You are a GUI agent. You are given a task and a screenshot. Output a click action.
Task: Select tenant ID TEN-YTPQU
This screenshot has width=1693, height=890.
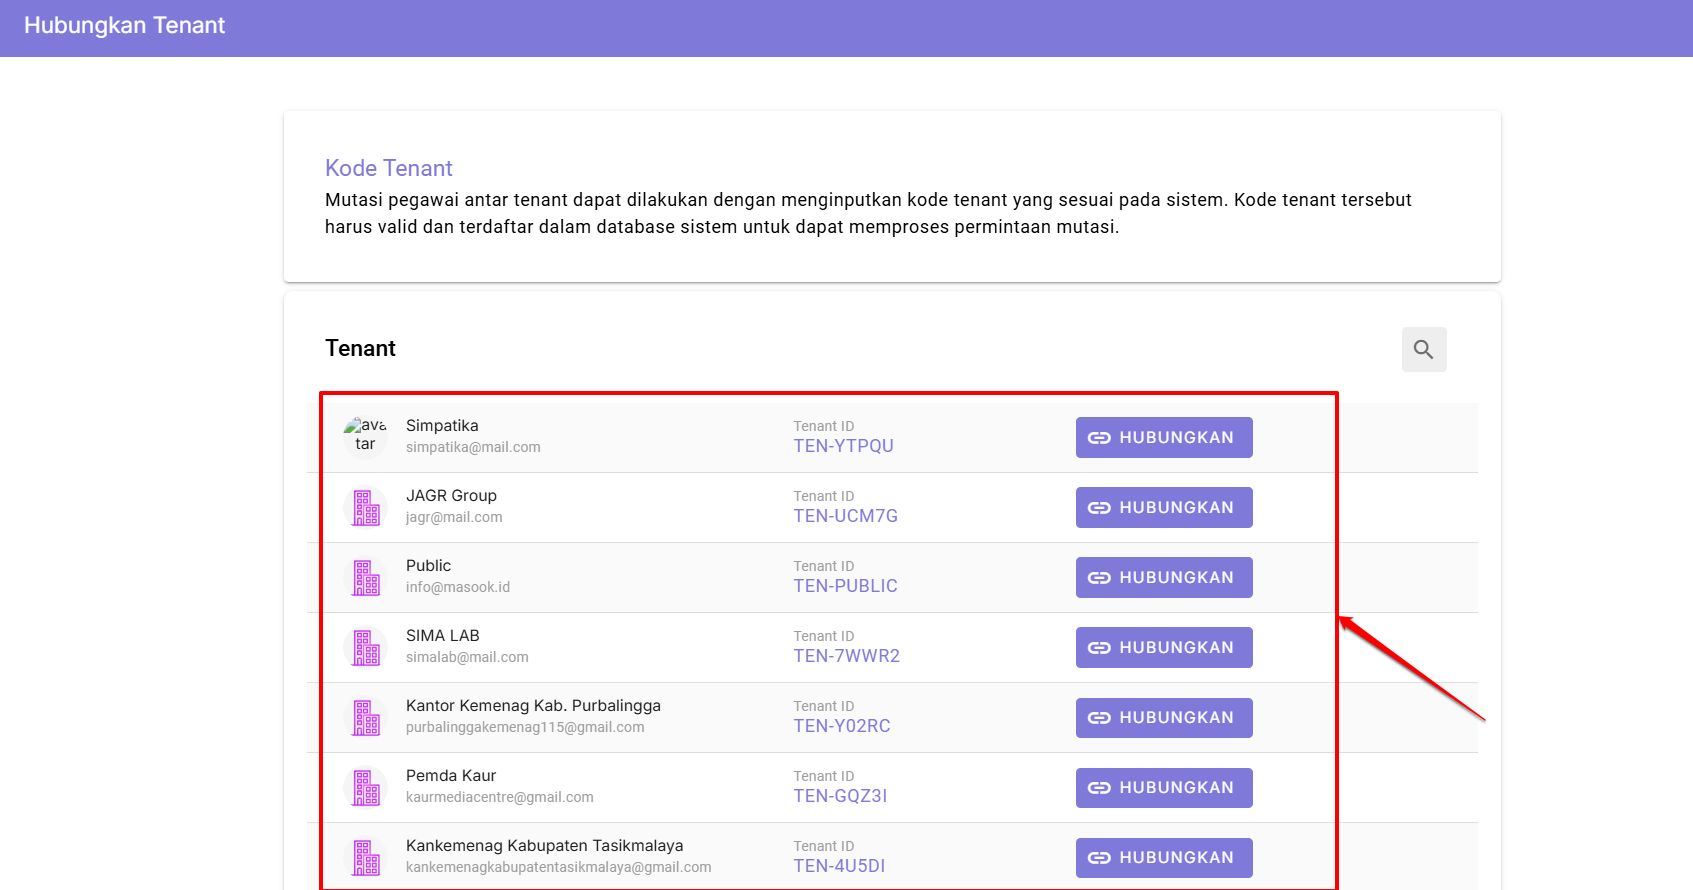[x=844, y=446]
